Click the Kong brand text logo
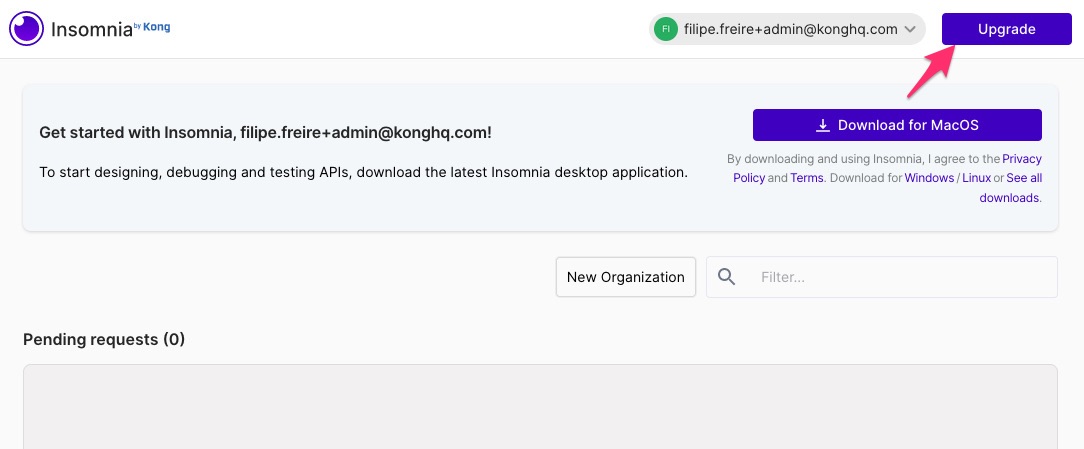This screenshot has height=449, width=1084. (156, 27)
